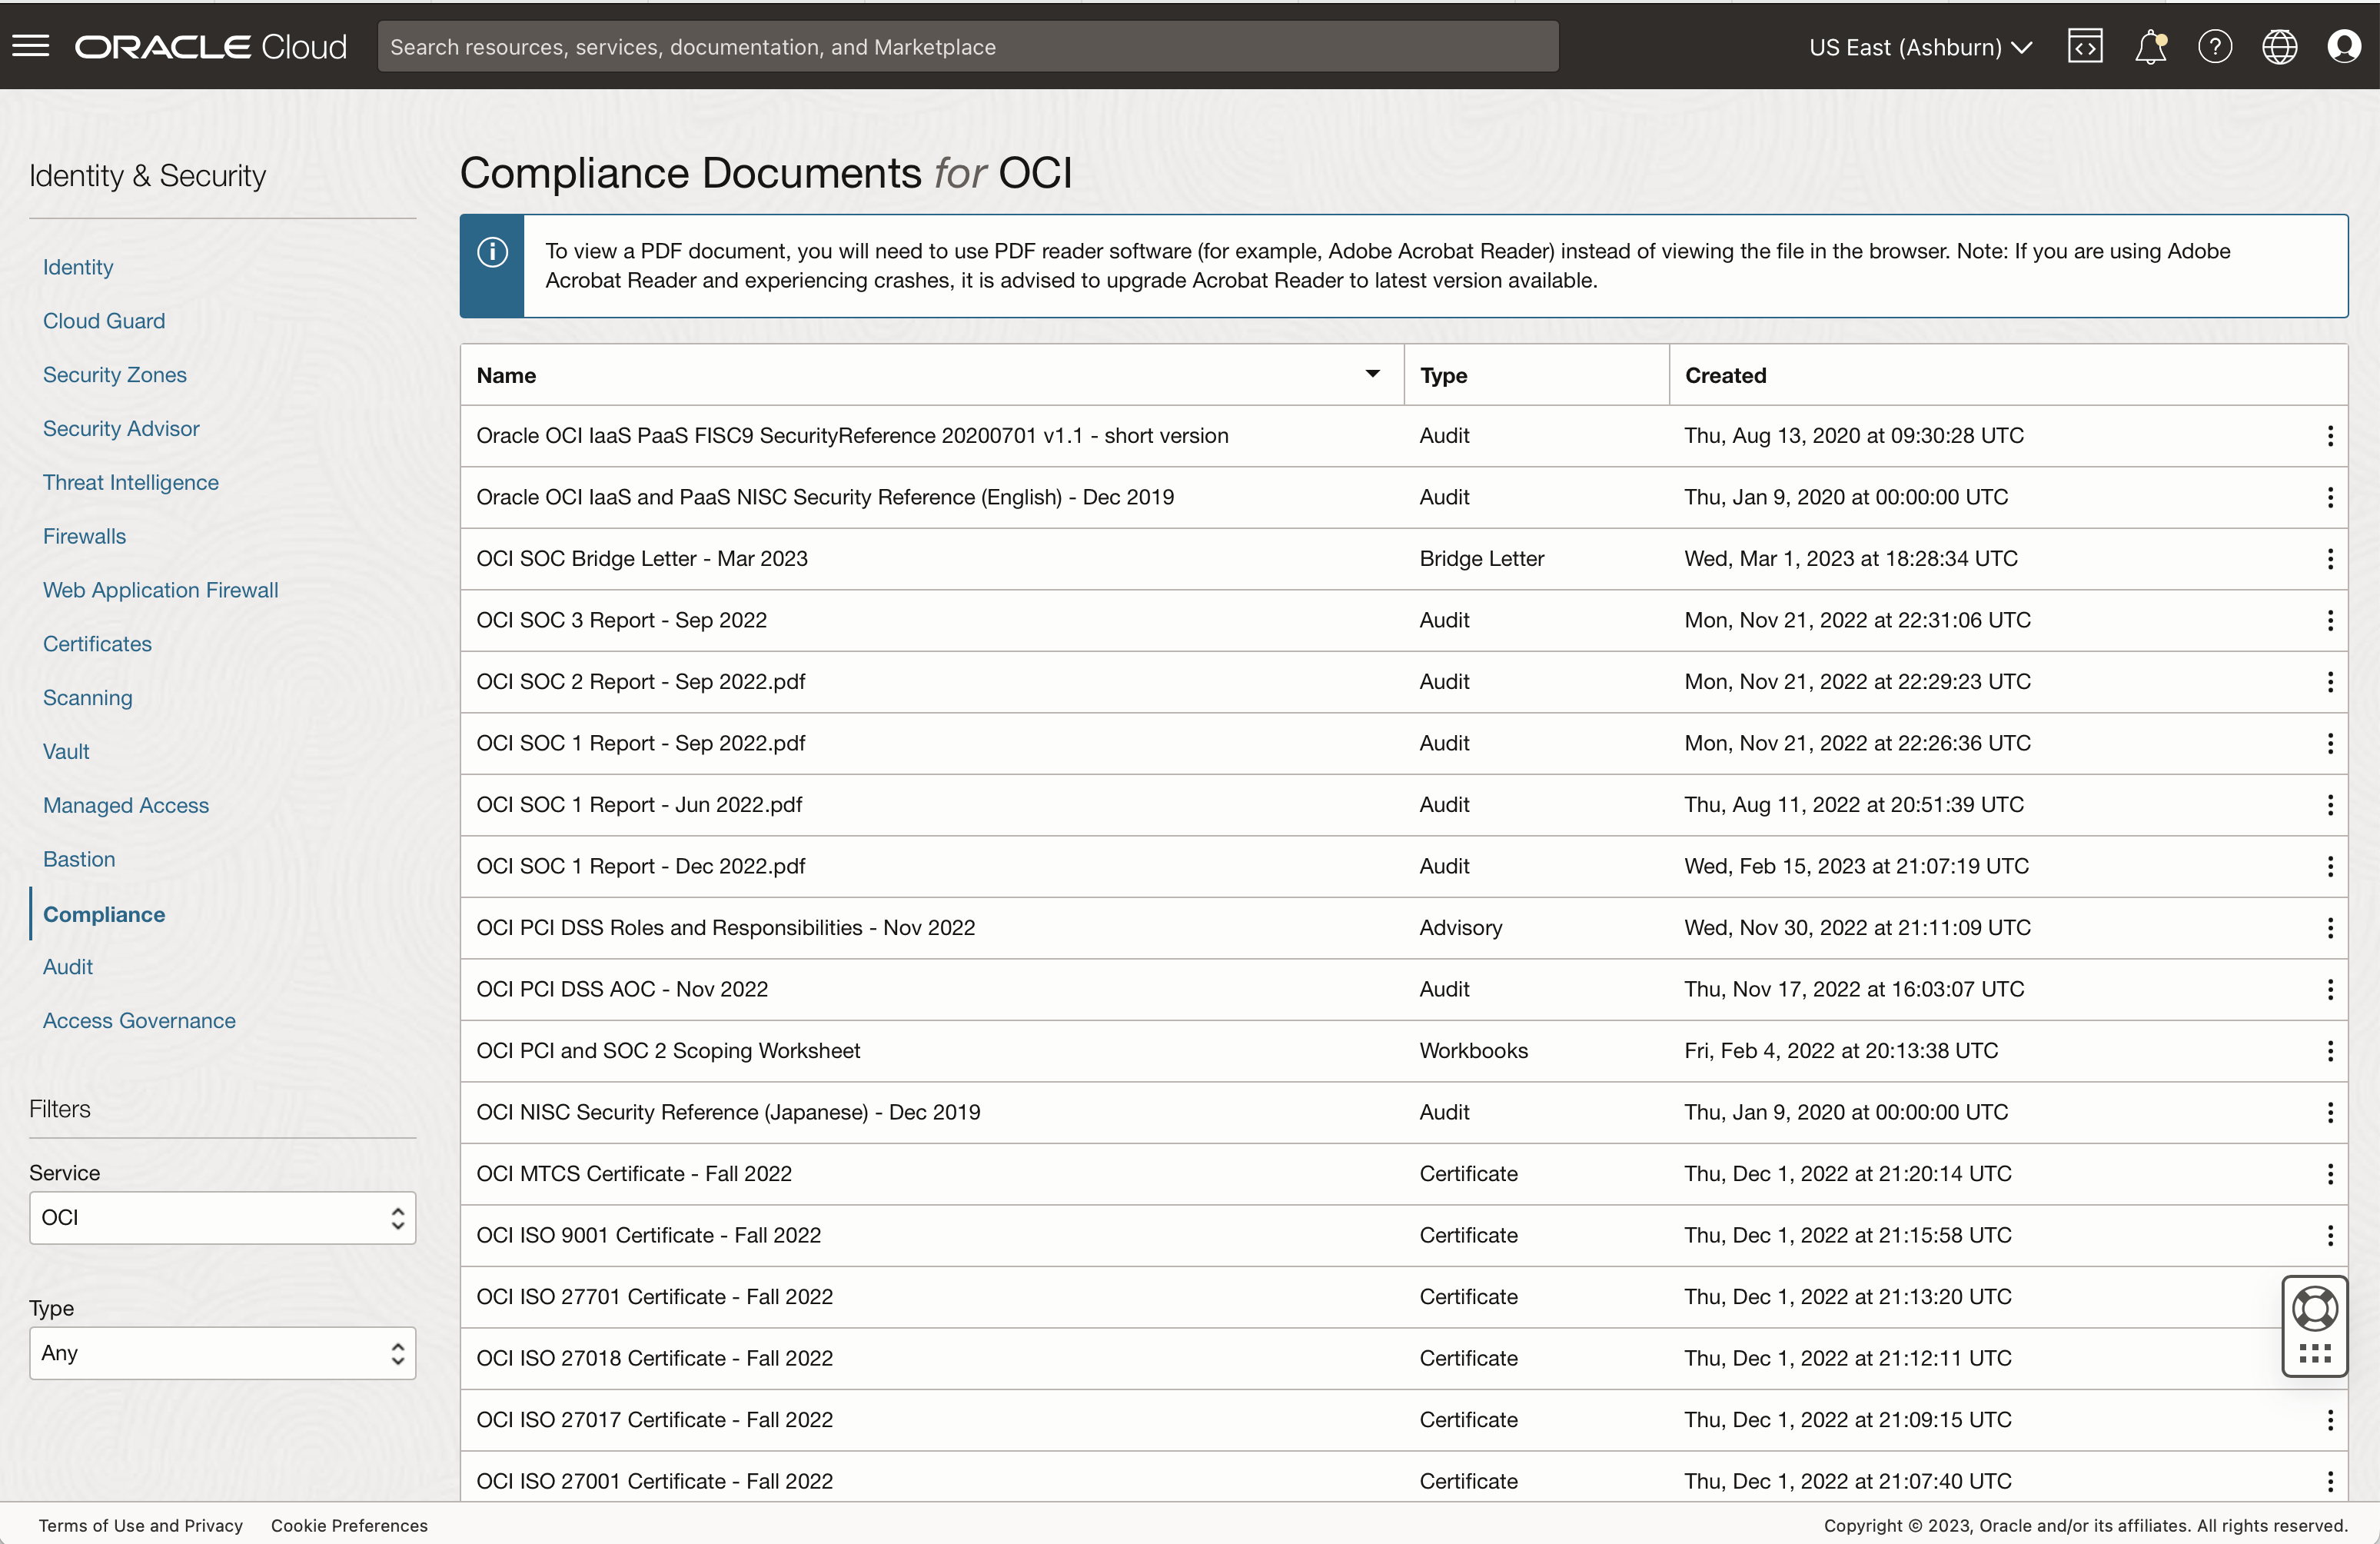Open the Service dropdown set to OCI
This screenshot has width=2380, height=1544.
tap(222, 1218)
